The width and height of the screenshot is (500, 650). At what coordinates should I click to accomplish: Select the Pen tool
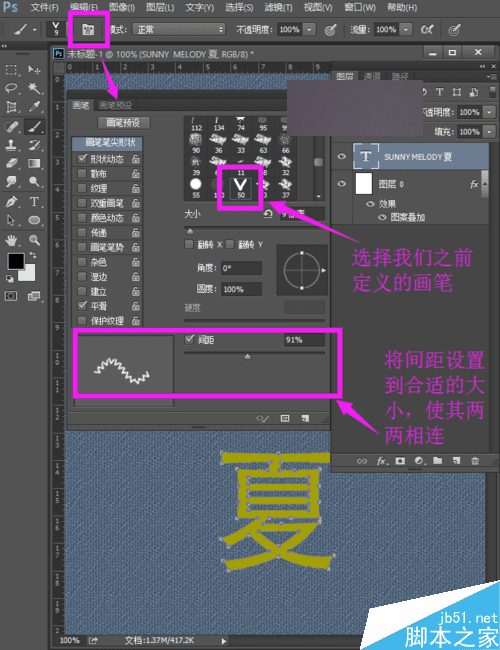click(11, 202)
